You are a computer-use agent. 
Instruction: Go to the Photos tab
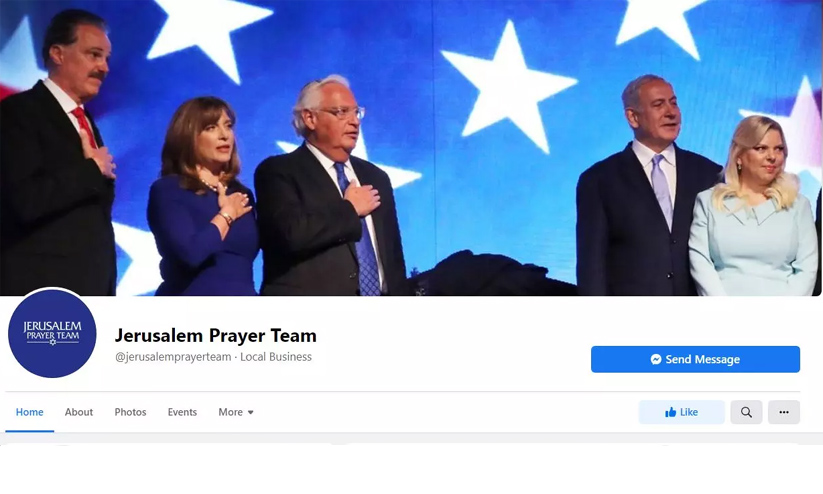coord(130,412)
